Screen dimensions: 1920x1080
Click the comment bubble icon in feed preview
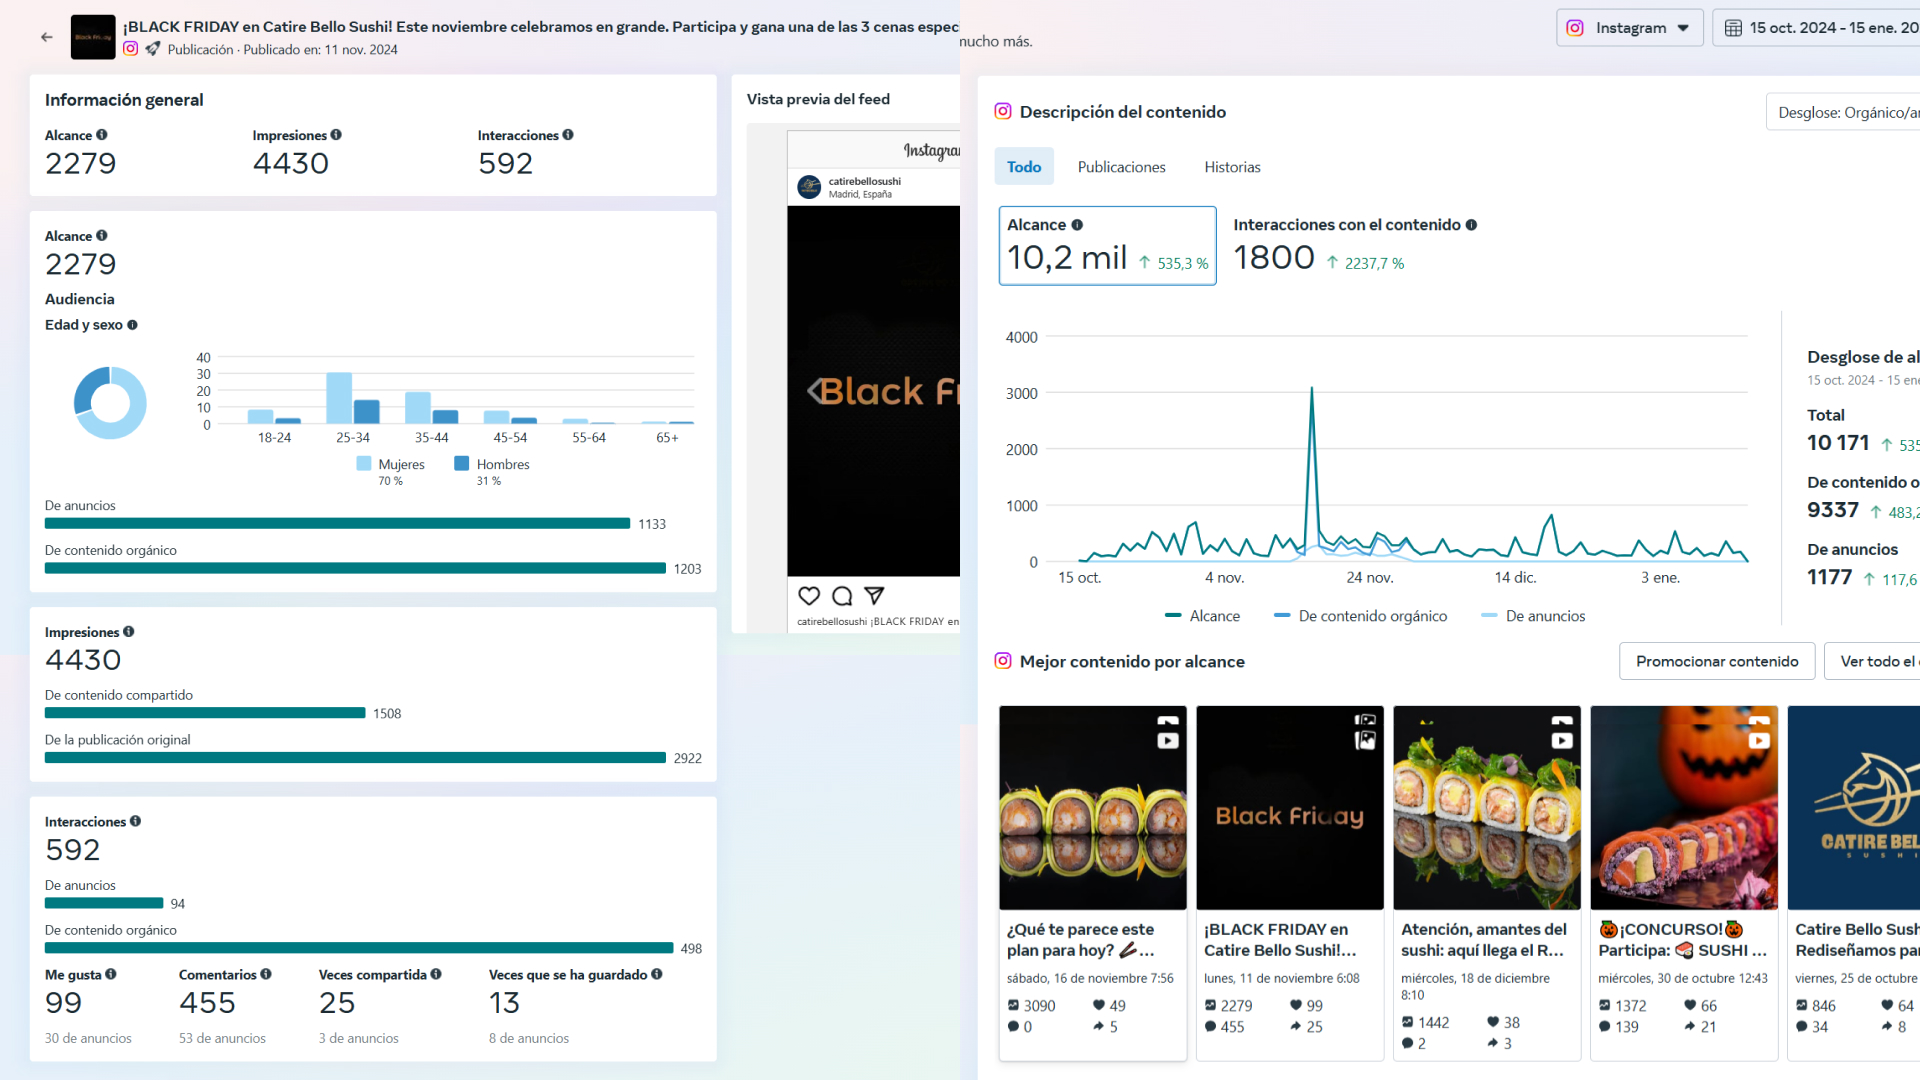pos(842,596)
